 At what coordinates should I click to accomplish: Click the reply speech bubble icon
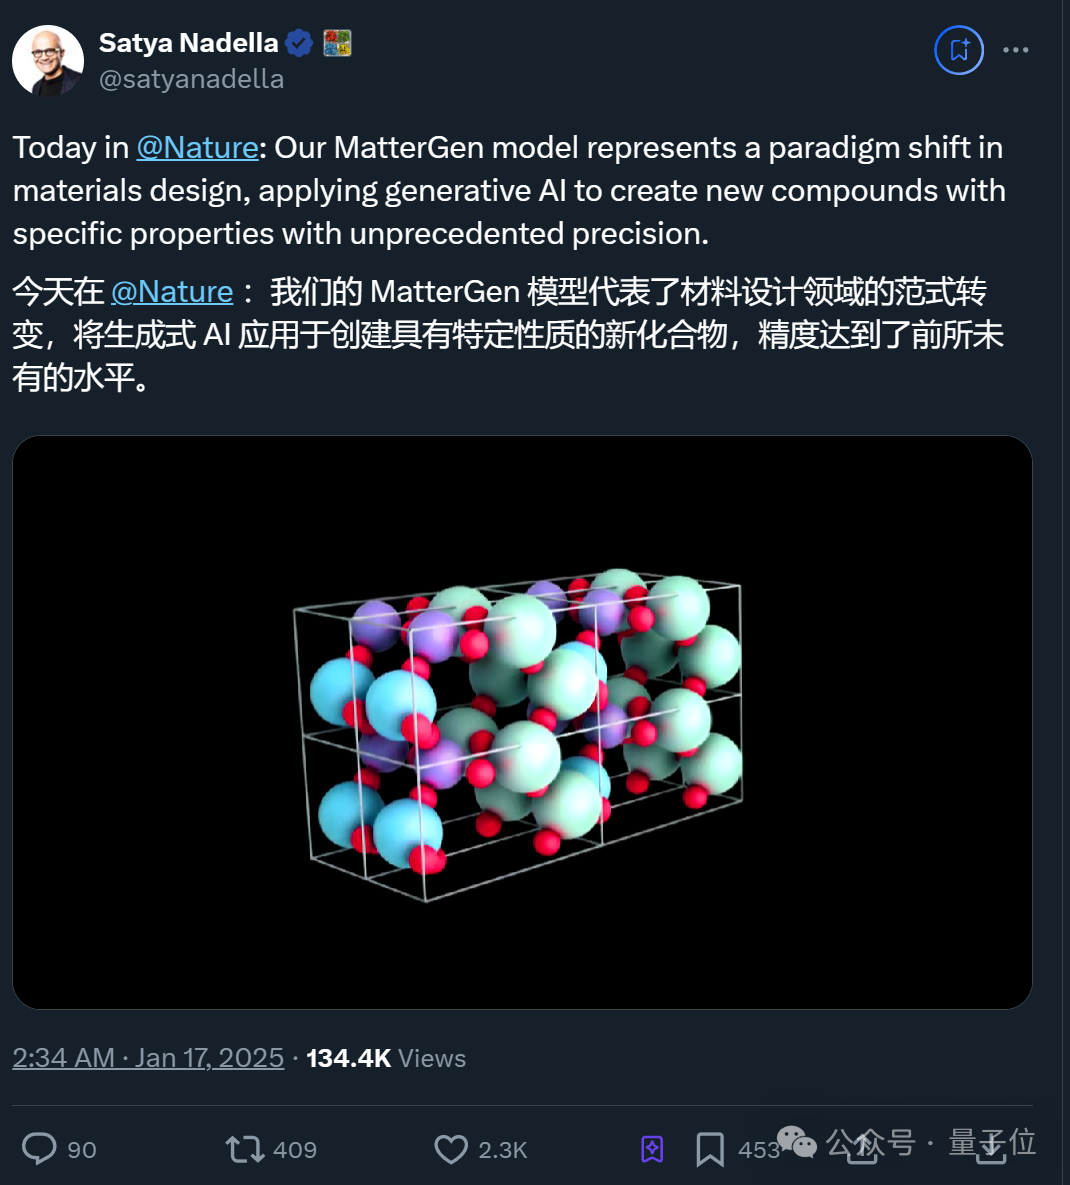[x=39, y=1149]
